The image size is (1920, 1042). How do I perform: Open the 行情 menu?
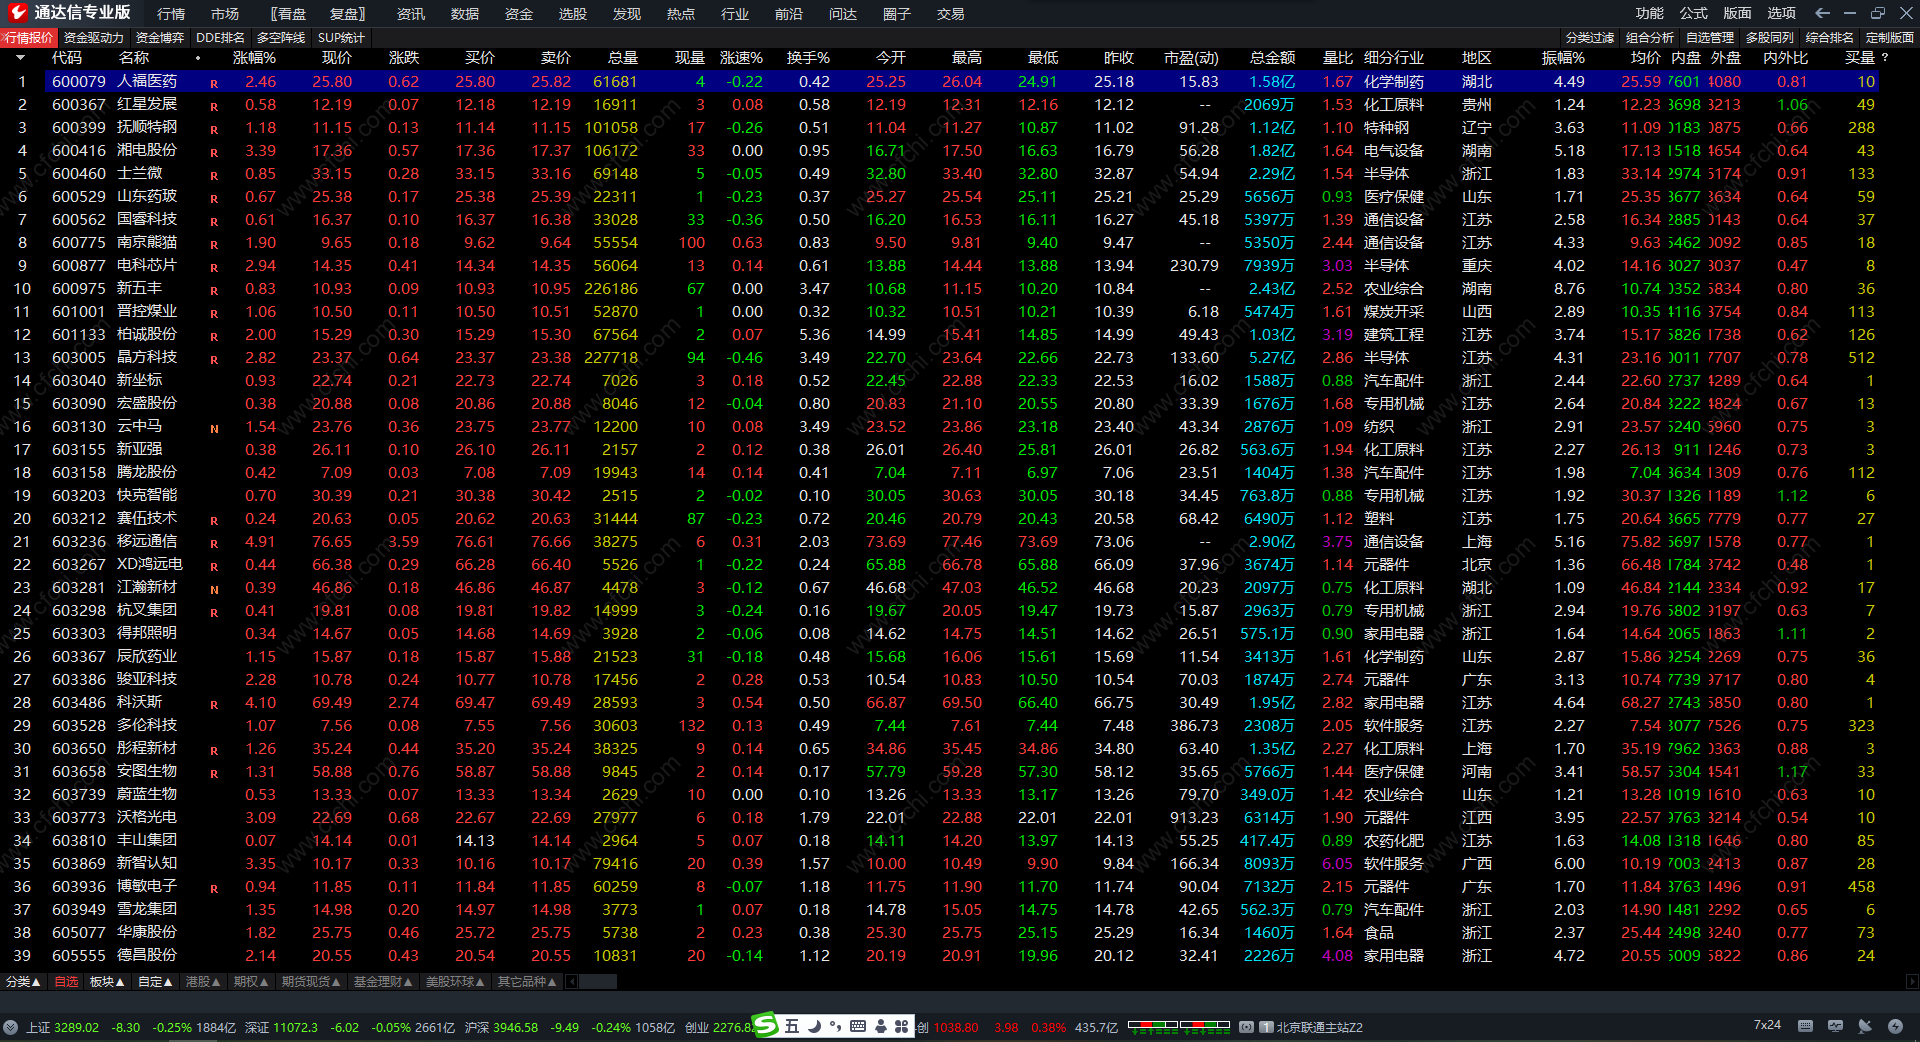(171, 14)
